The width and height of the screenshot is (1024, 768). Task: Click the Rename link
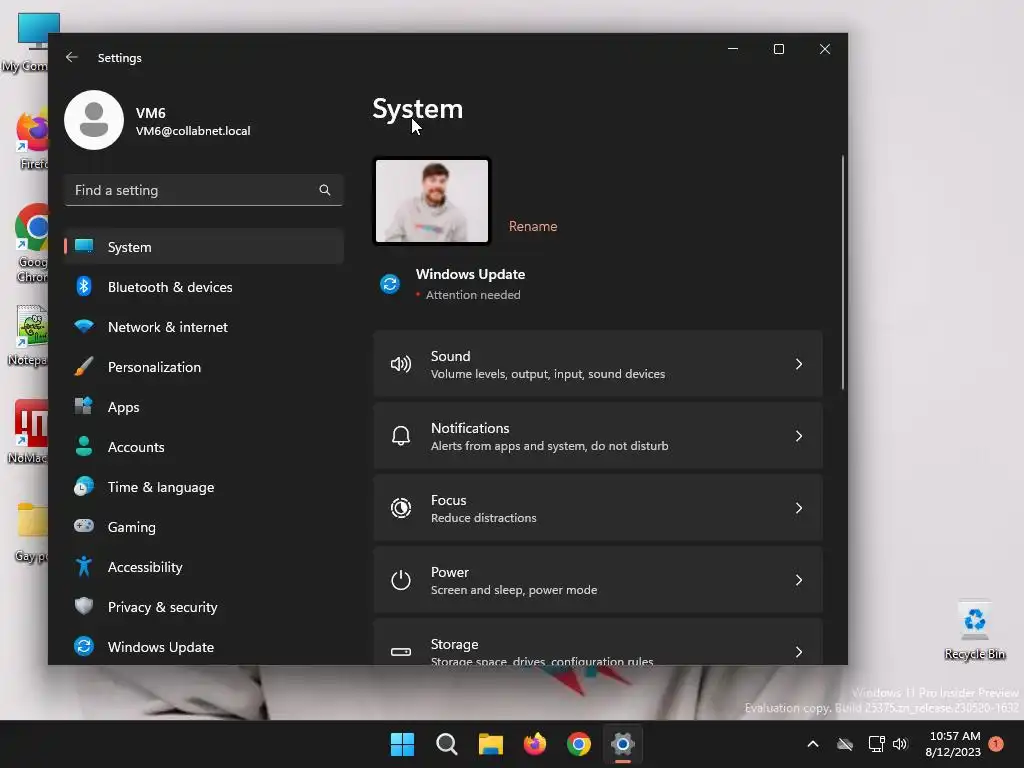[x=533, y=226]
